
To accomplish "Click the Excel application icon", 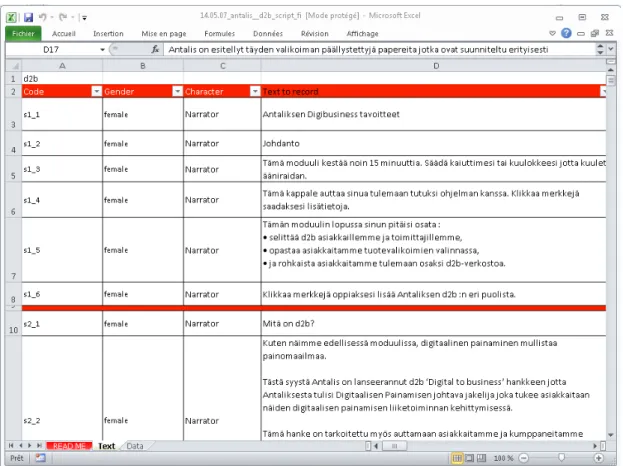I will click(x=12, y=17).
